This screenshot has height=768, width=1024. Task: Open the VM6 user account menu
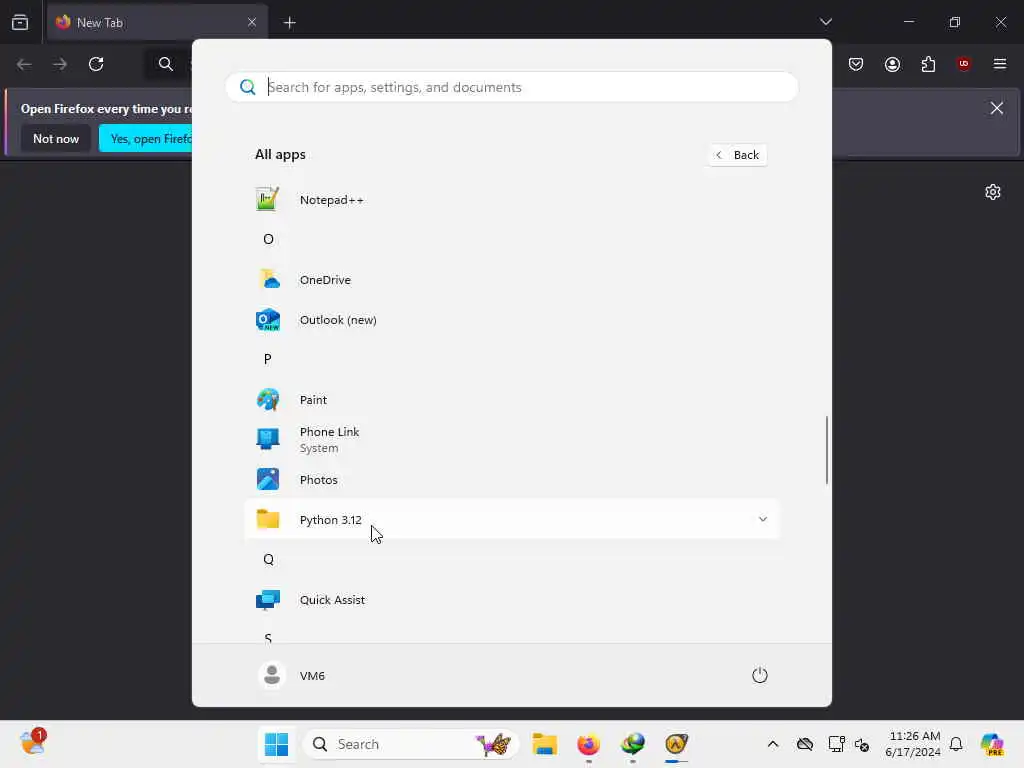pos(292,675)
